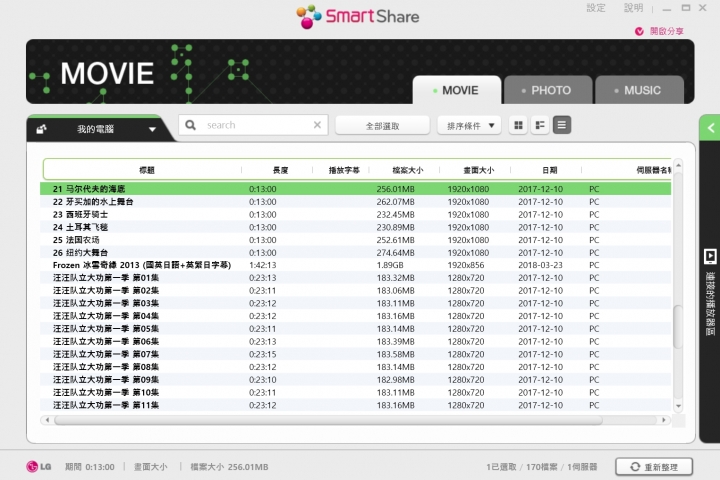
Task: Sort by the 日期 column header
Action: click(x=549, y=170)
